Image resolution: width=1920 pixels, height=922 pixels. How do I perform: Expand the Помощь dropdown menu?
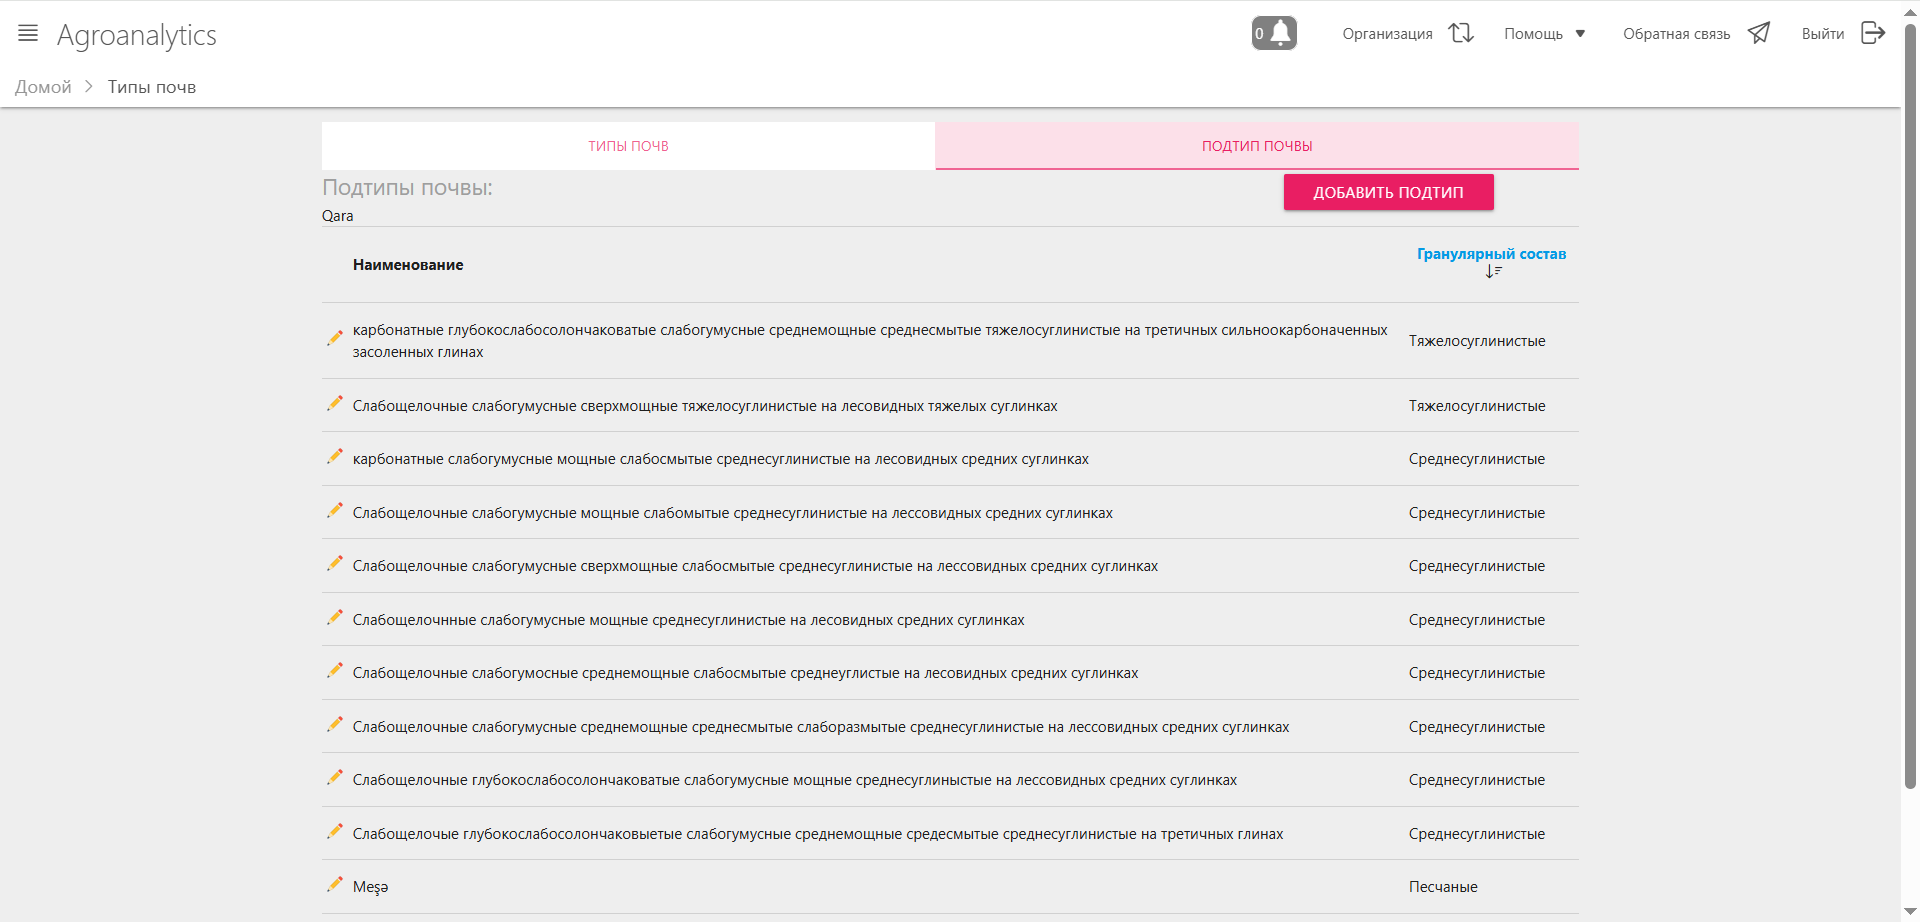(x=1533, y=34)
